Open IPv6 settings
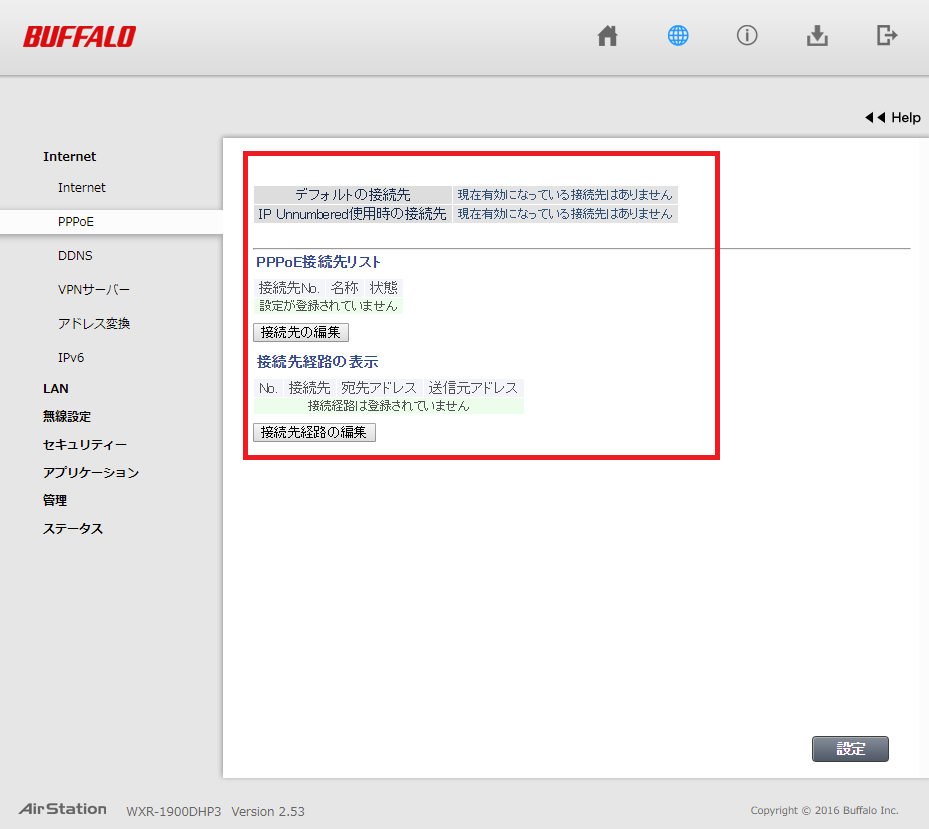 coord(71,357)
